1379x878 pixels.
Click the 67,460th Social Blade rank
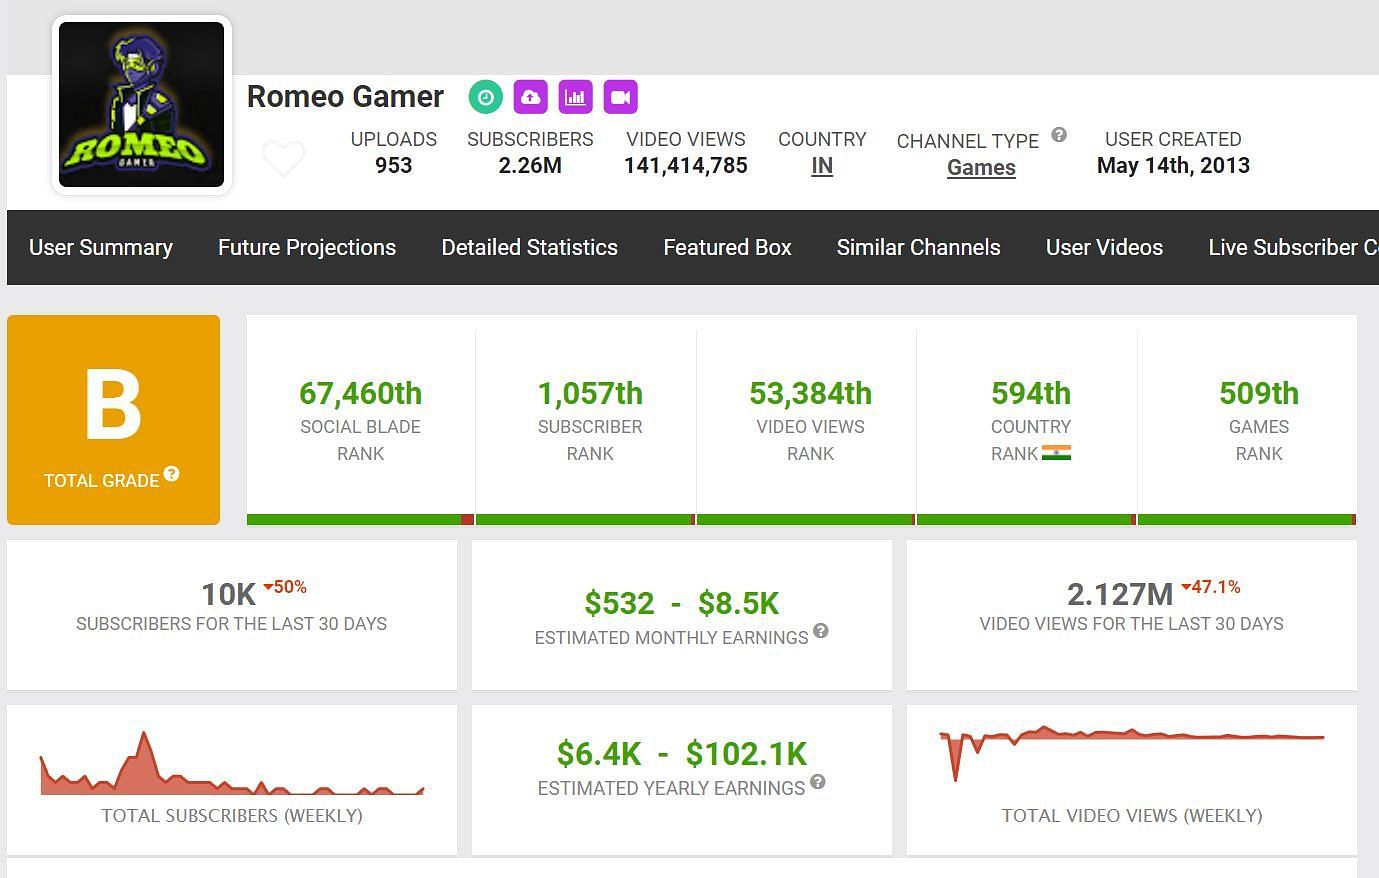360,393
